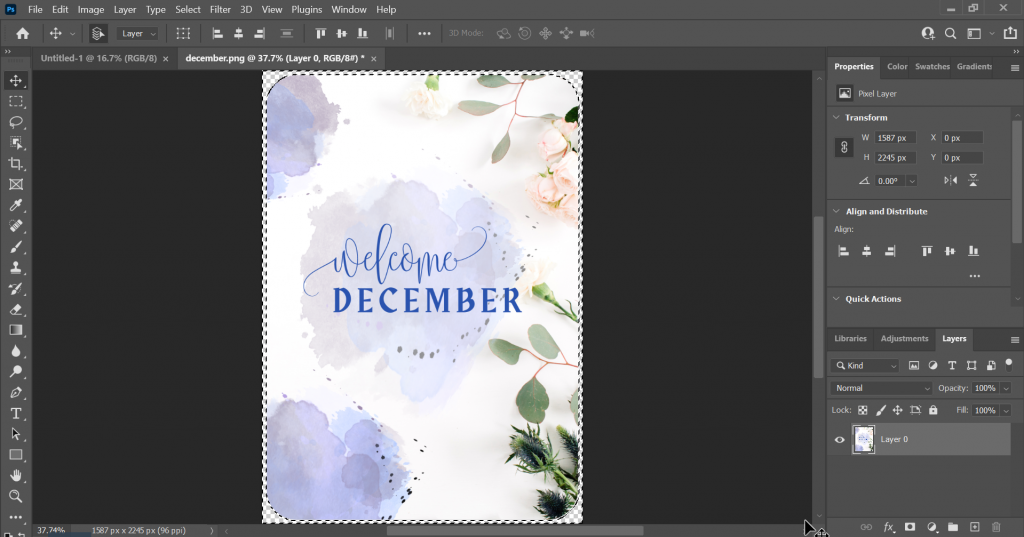The width and height of the screenshot is (1024, 537).
Task: Switch to the Adjustments panel tab
Action: pyautogui.click(x=904, y=338)
